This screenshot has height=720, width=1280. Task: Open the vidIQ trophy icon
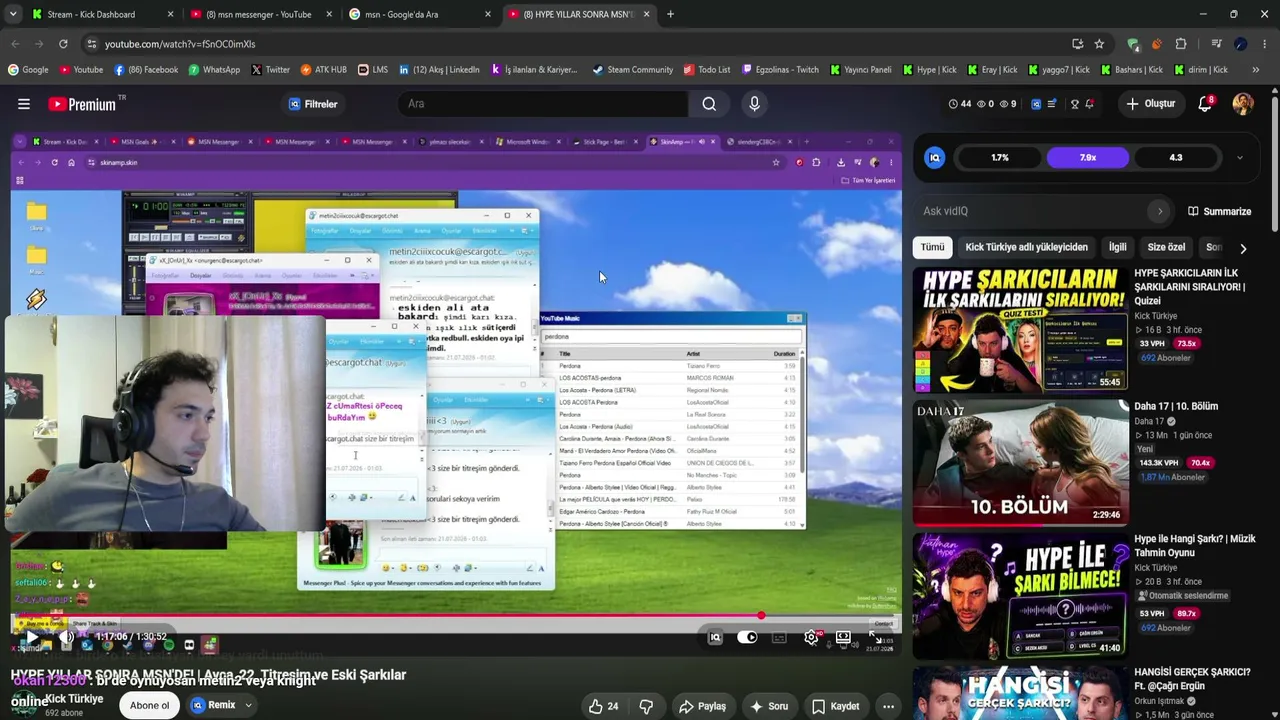tap(1074, 104)
